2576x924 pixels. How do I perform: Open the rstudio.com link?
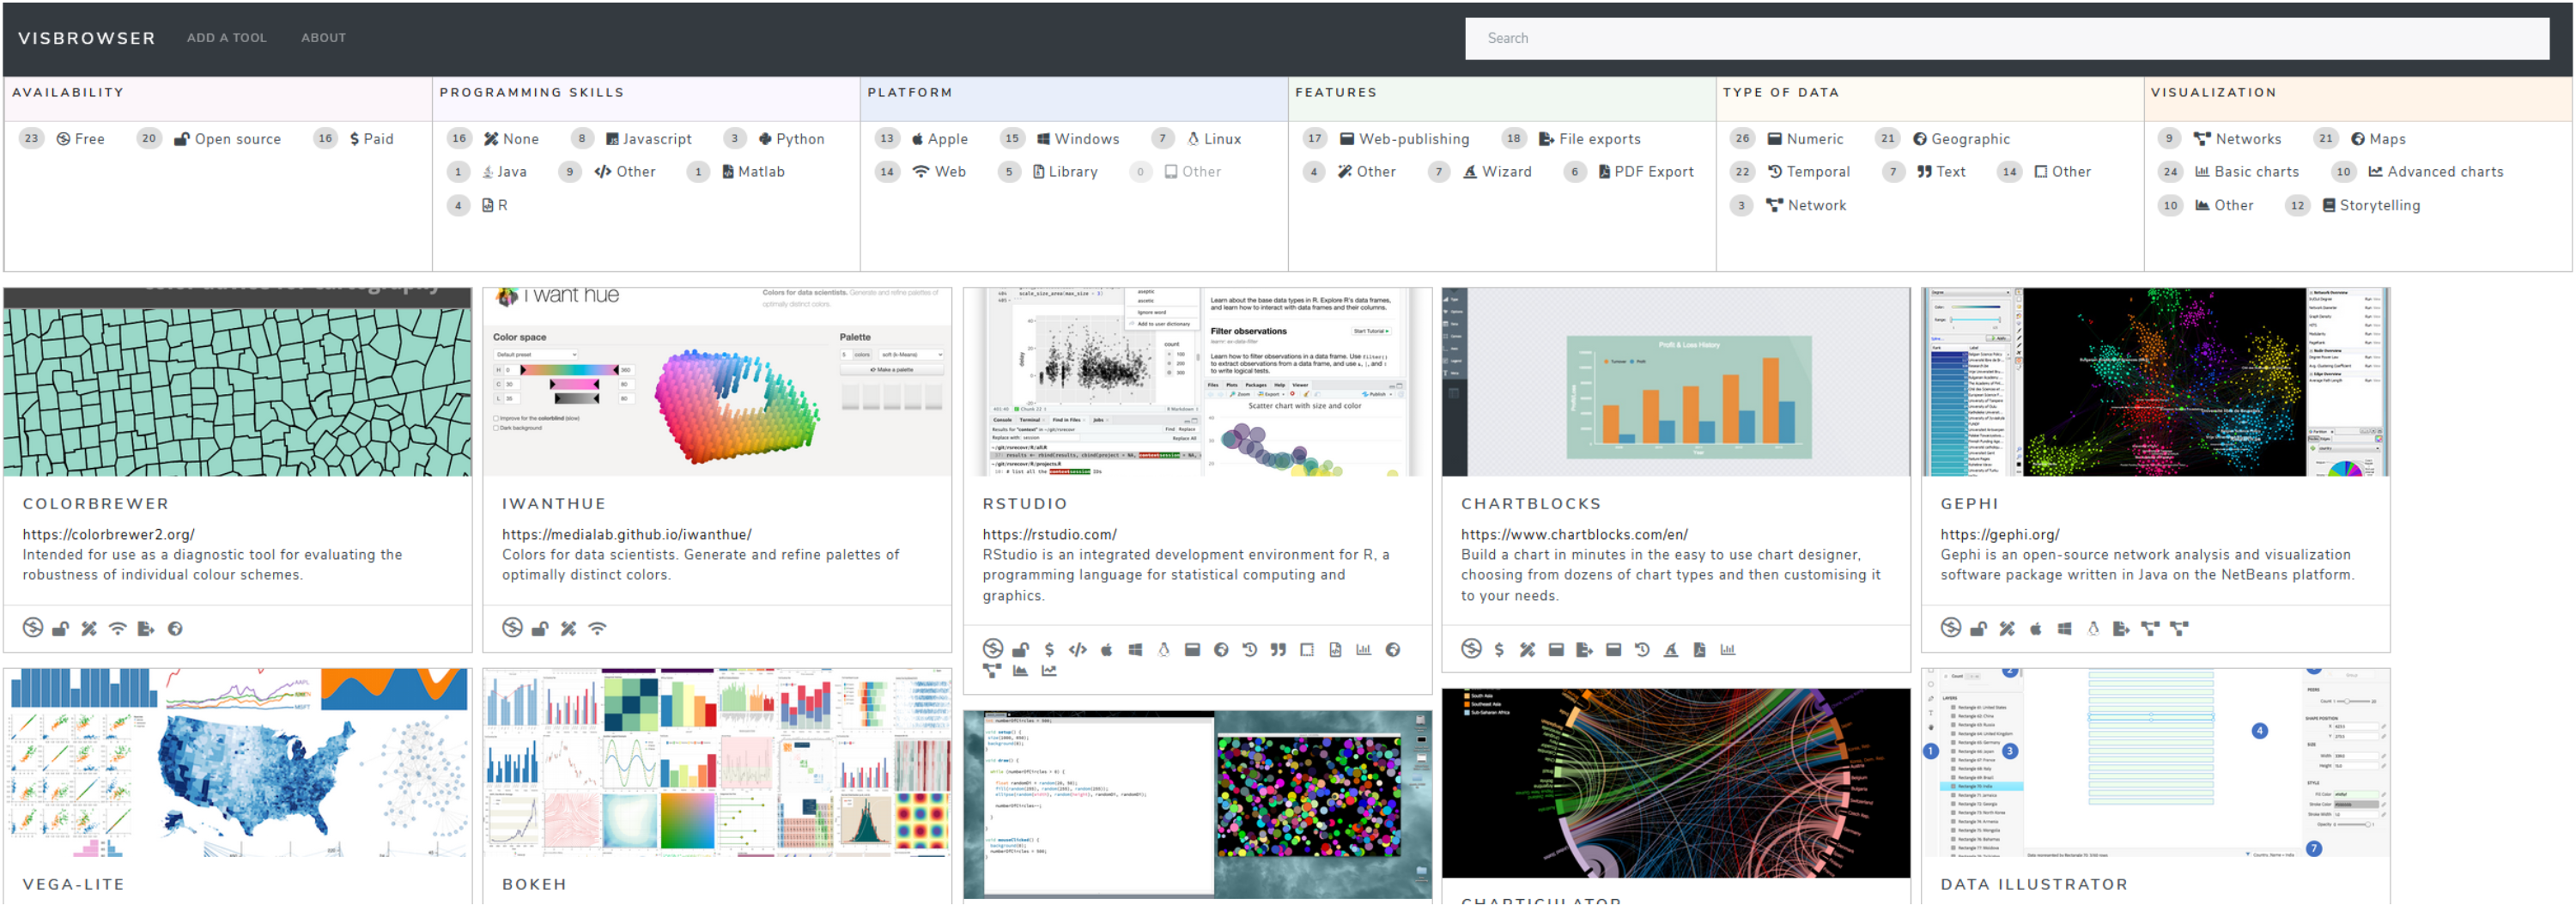[1050, 535]
